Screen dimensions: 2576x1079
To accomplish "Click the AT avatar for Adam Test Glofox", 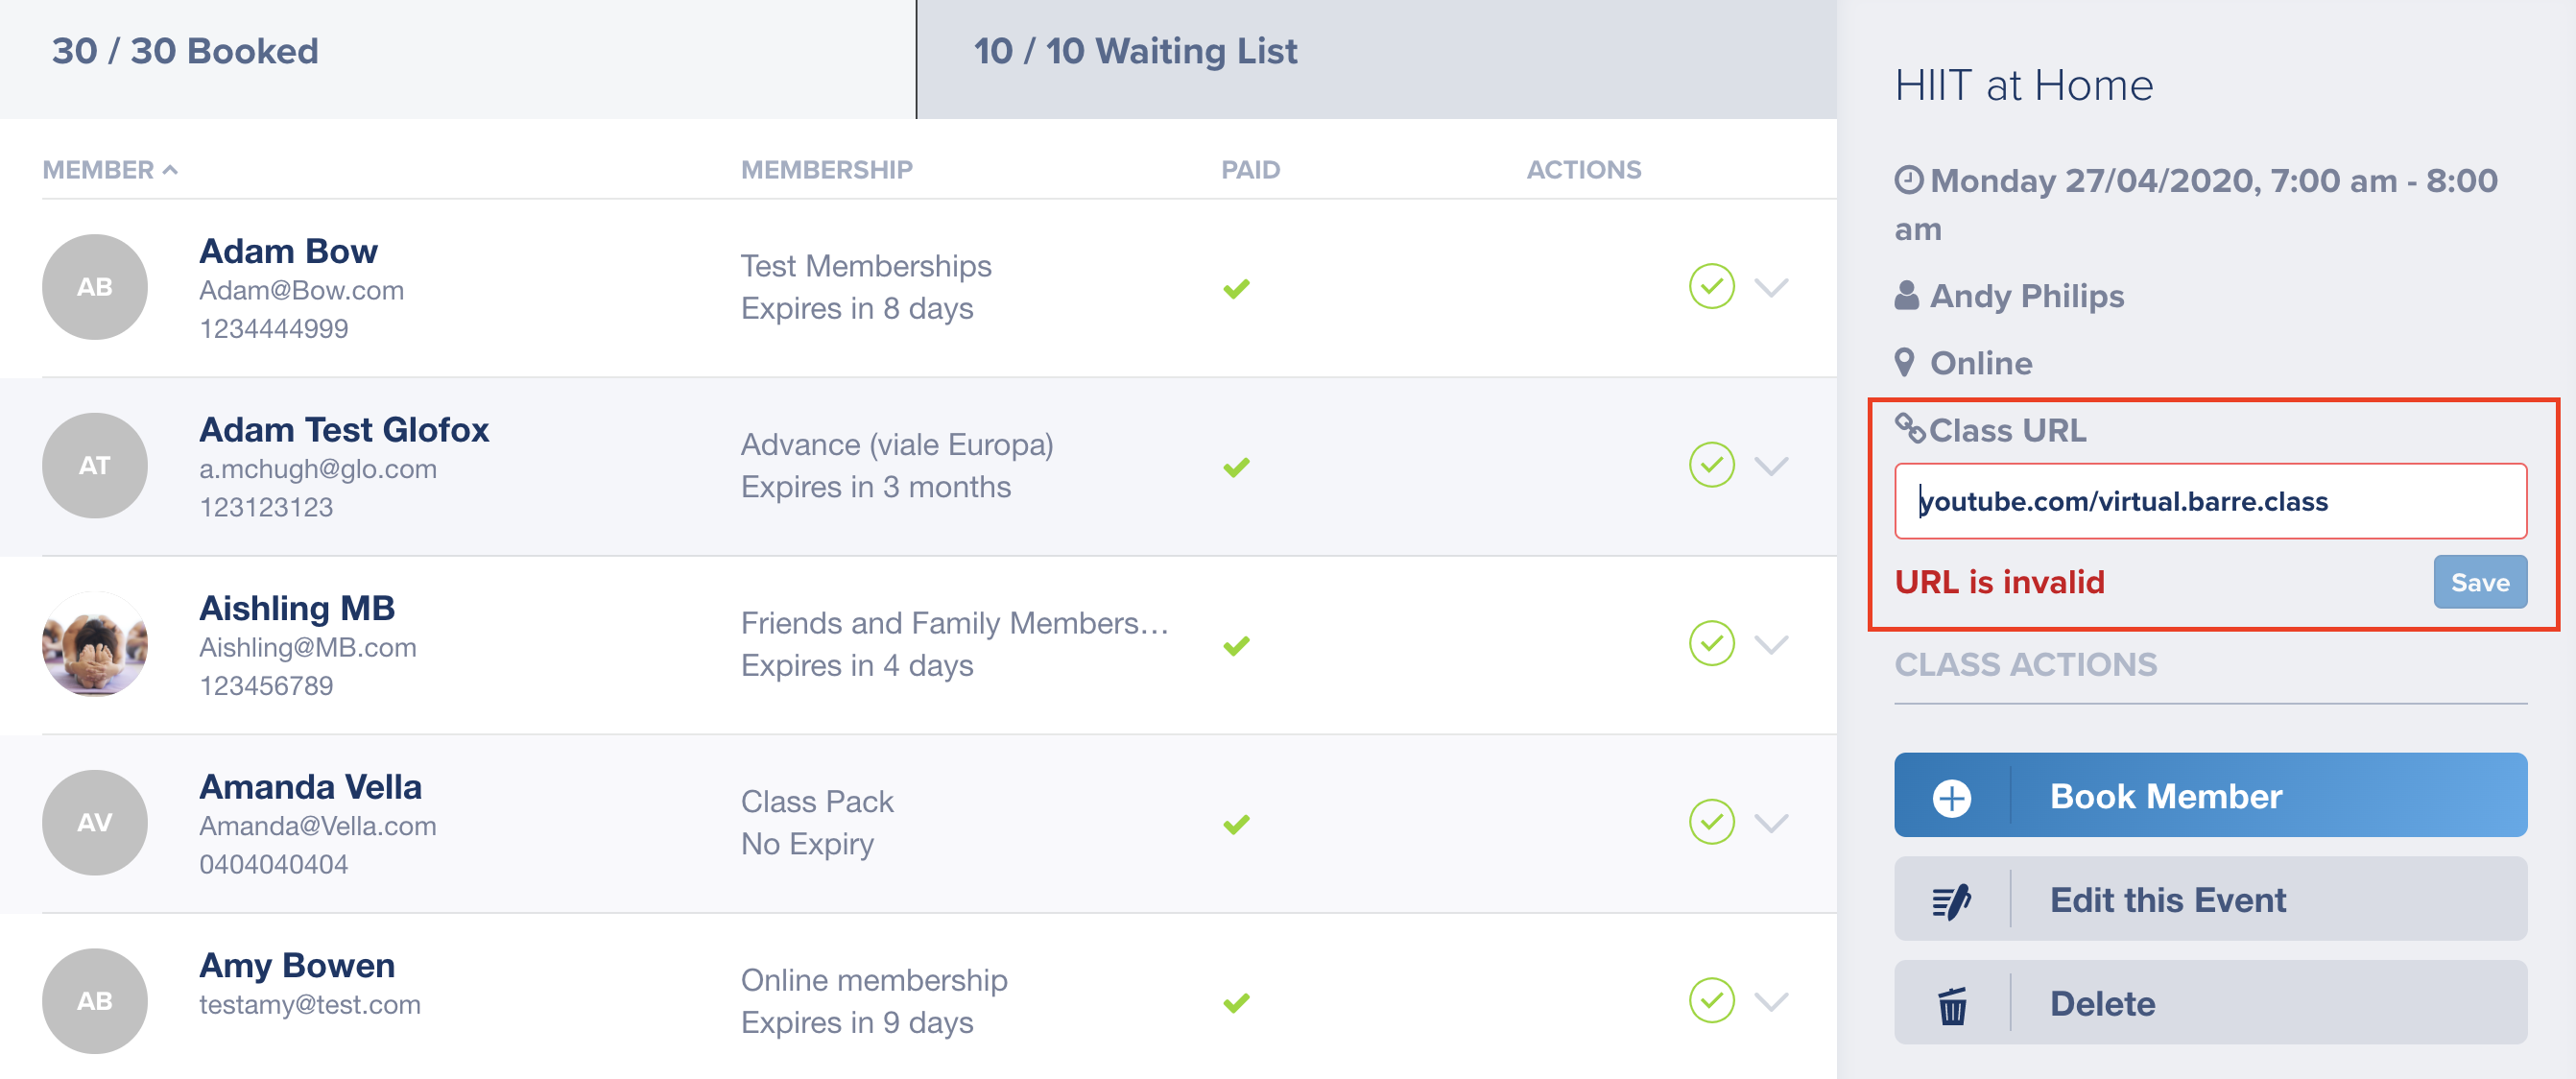I will coord(95,465).
